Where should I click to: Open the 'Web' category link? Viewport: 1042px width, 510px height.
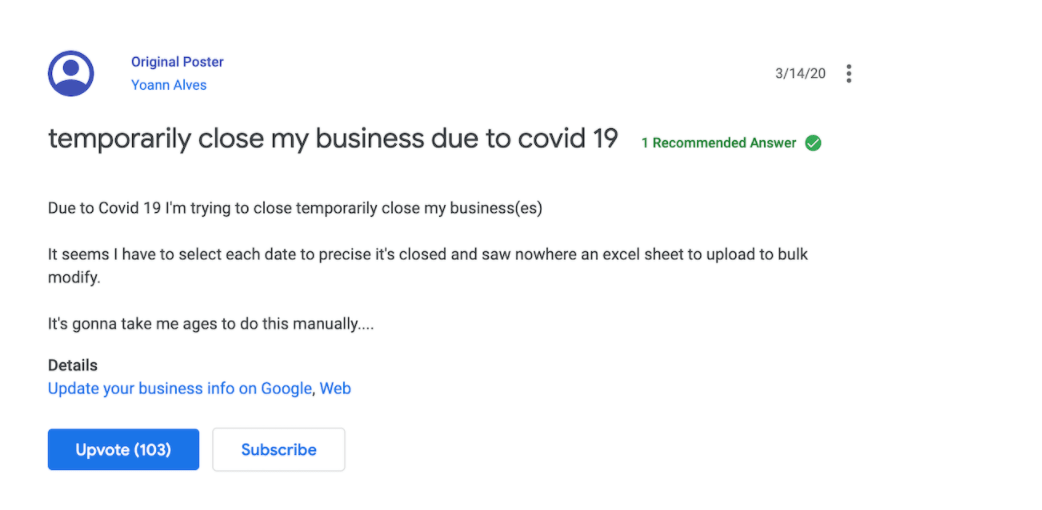[x=335, y=388]
